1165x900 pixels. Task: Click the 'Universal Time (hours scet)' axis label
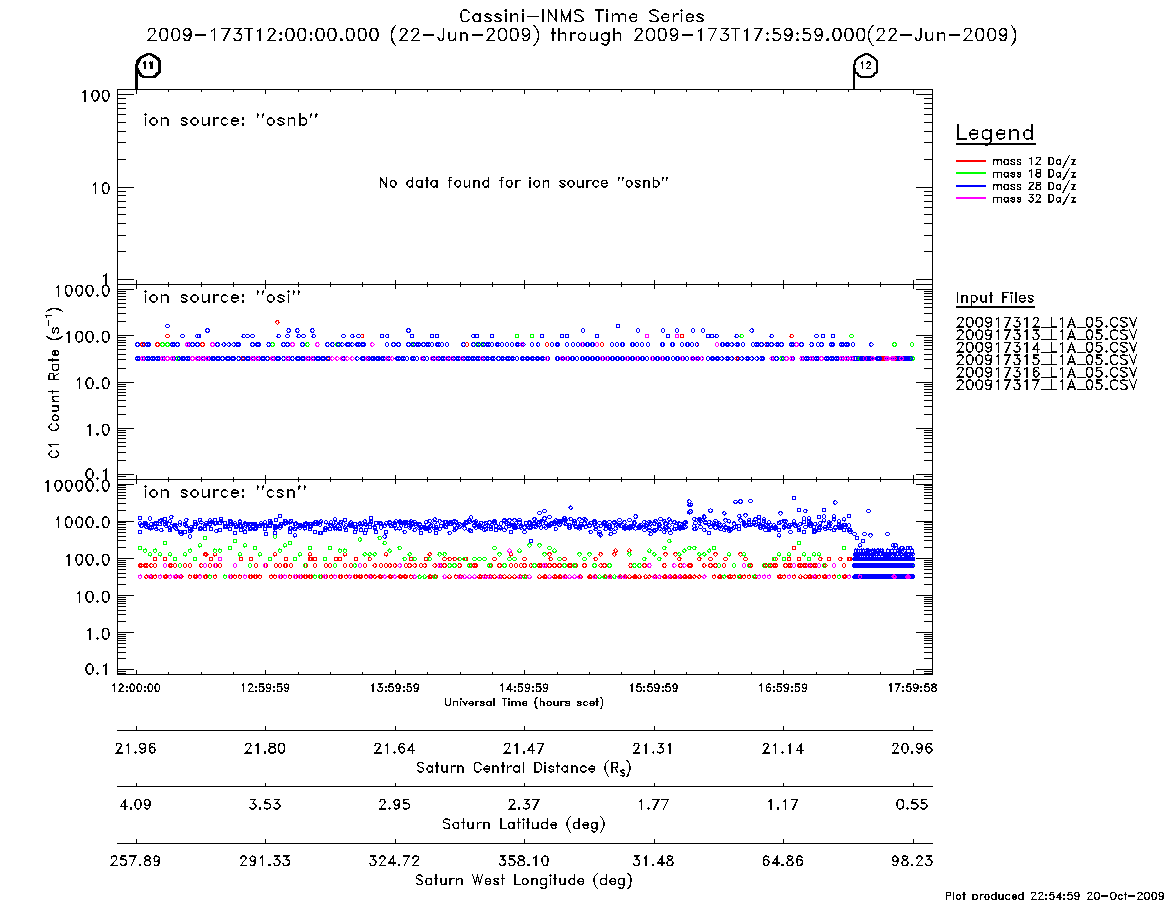pyautogui.click(x=524, y=702)
